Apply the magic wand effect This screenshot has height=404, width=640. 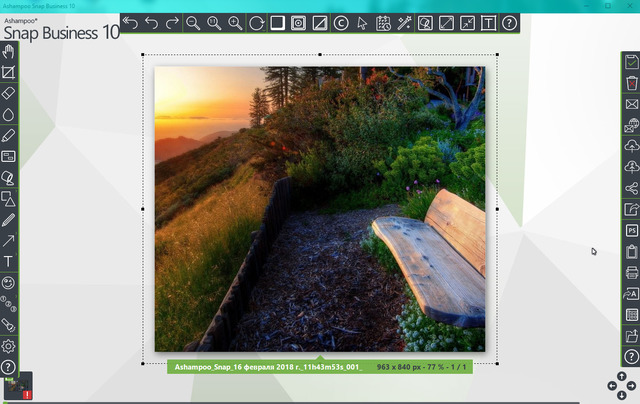(404, 22)
